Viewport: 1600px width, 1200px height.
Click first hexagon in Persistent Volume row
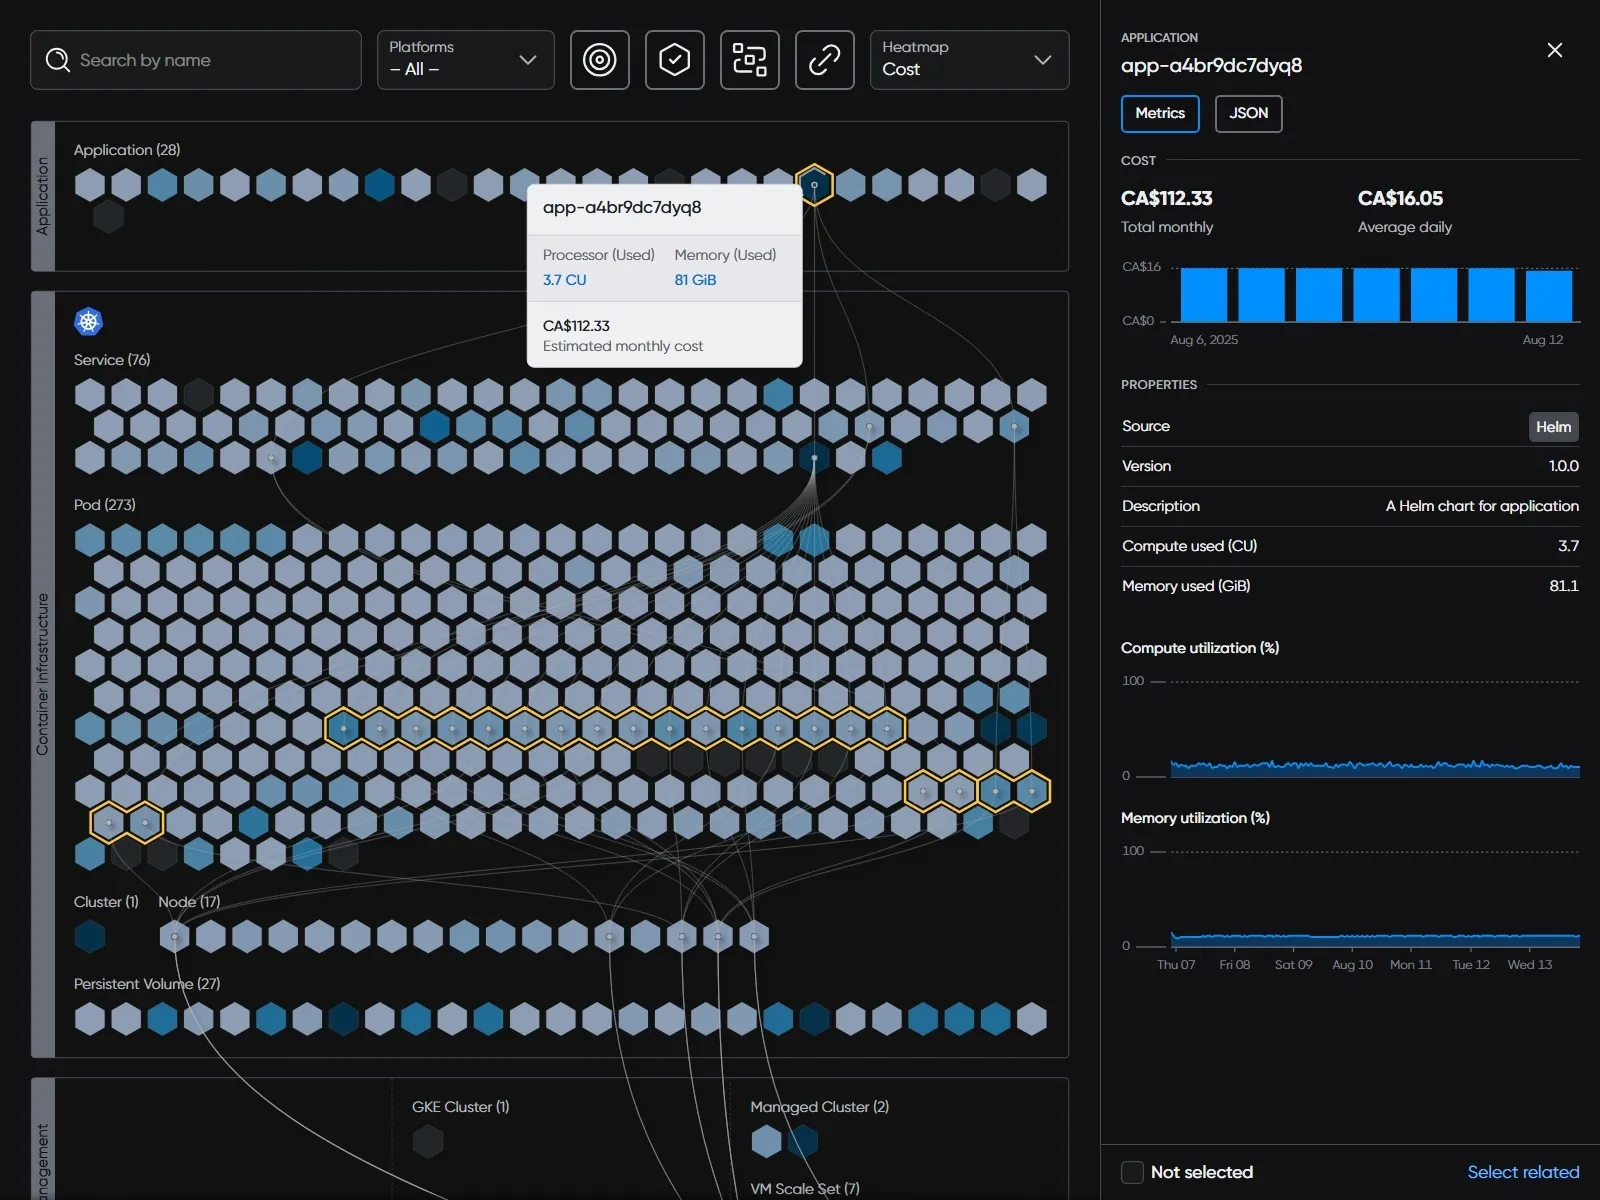90,1019
